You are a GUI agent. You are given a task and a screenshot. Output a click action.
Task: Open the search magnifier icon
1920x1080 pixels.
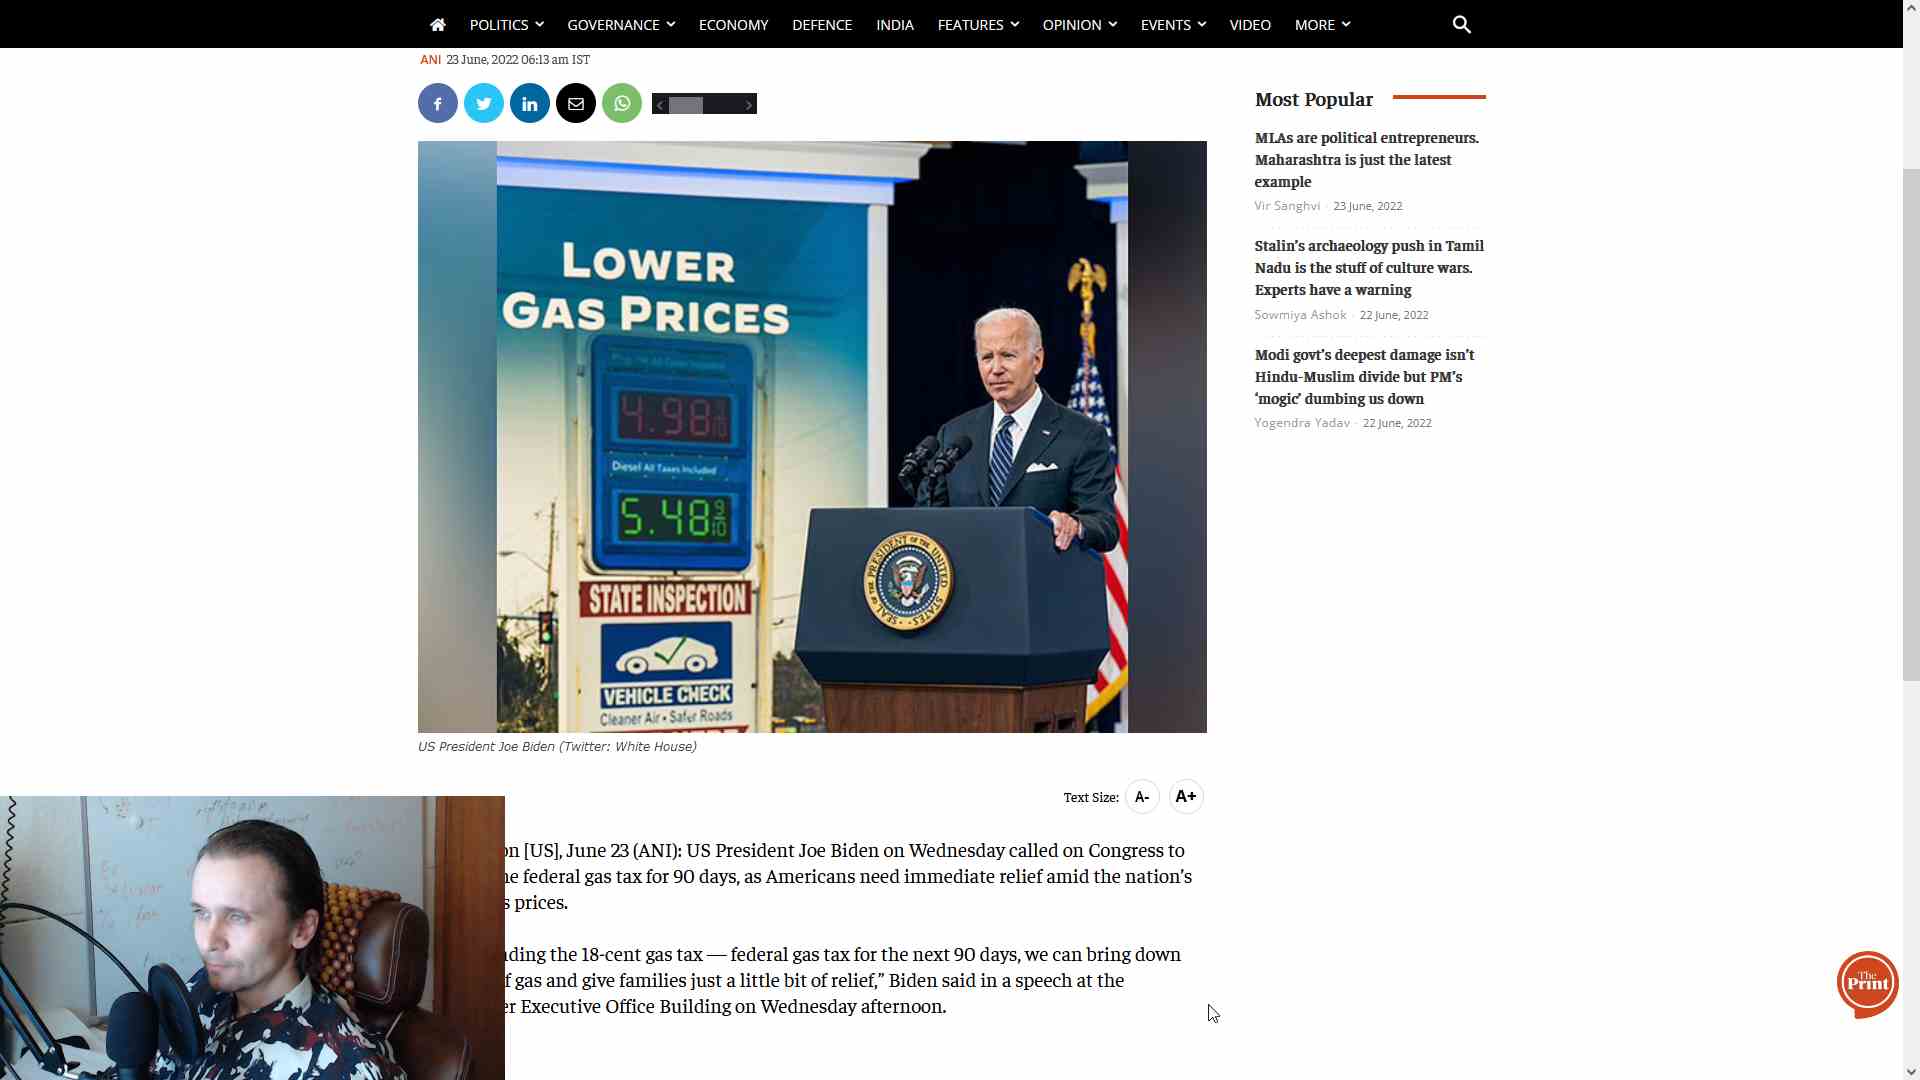(1461, 25)
